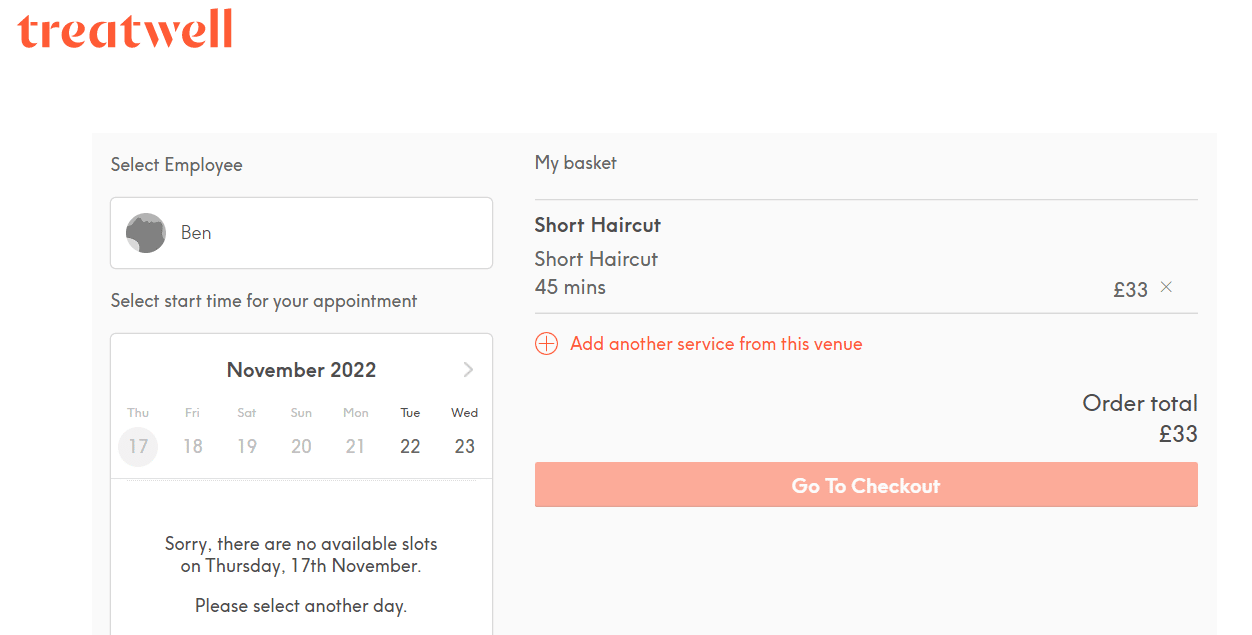Click the November 2022 month heading
The width and height of the screenshot is (1252, 635).
point(301,370)
